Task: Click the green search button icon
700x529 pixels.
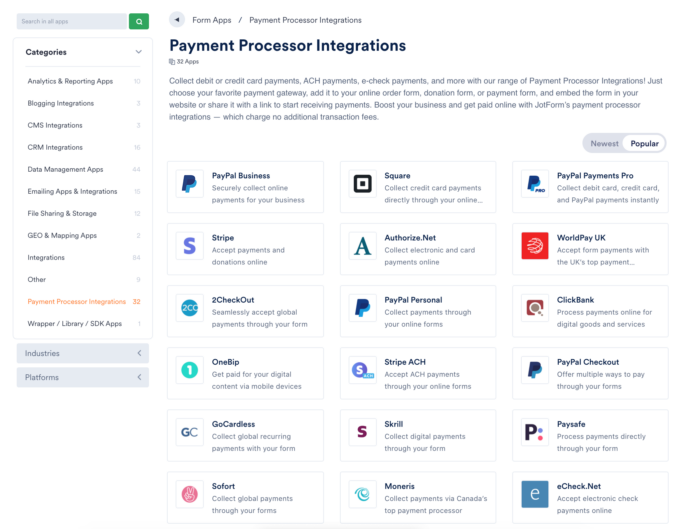Action: [139, 21]
